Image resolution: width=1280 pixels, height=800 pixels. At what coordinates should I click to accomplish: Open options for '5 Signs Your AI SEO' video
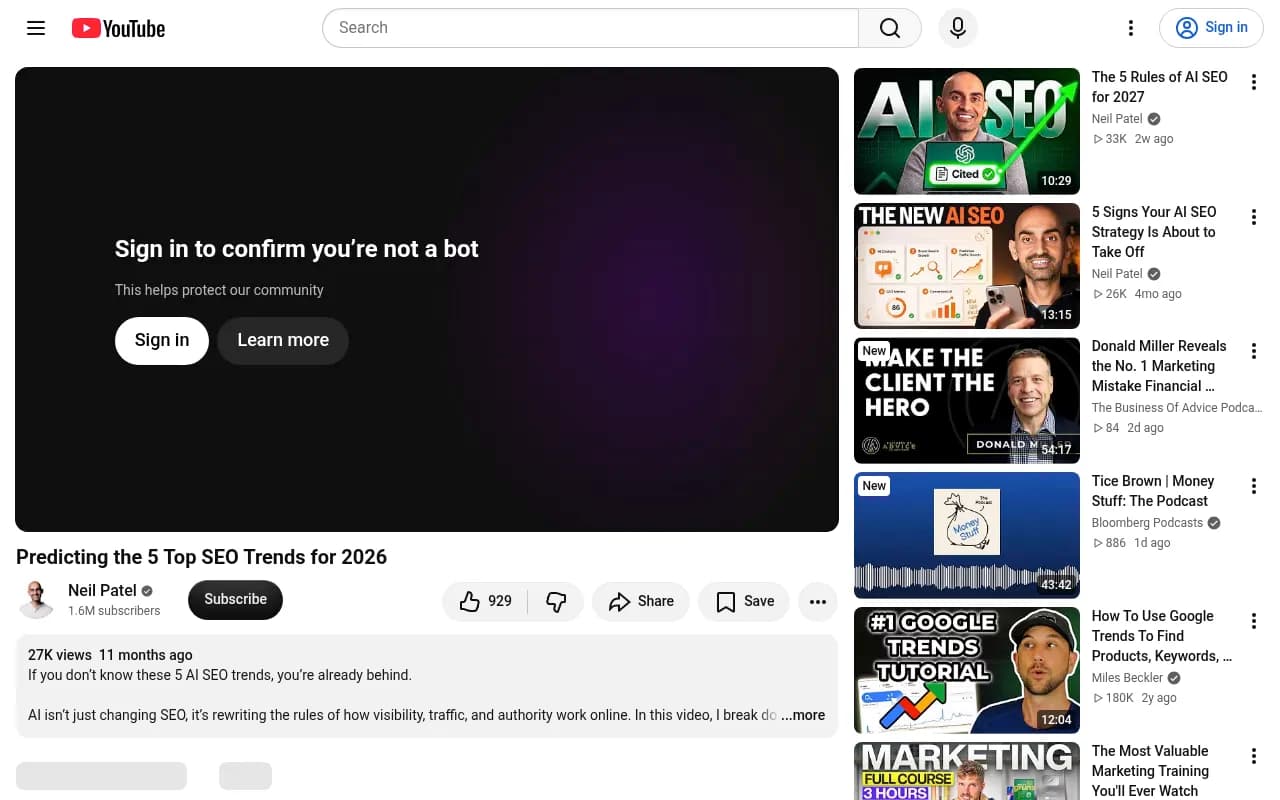click(x=1253, y=217)
